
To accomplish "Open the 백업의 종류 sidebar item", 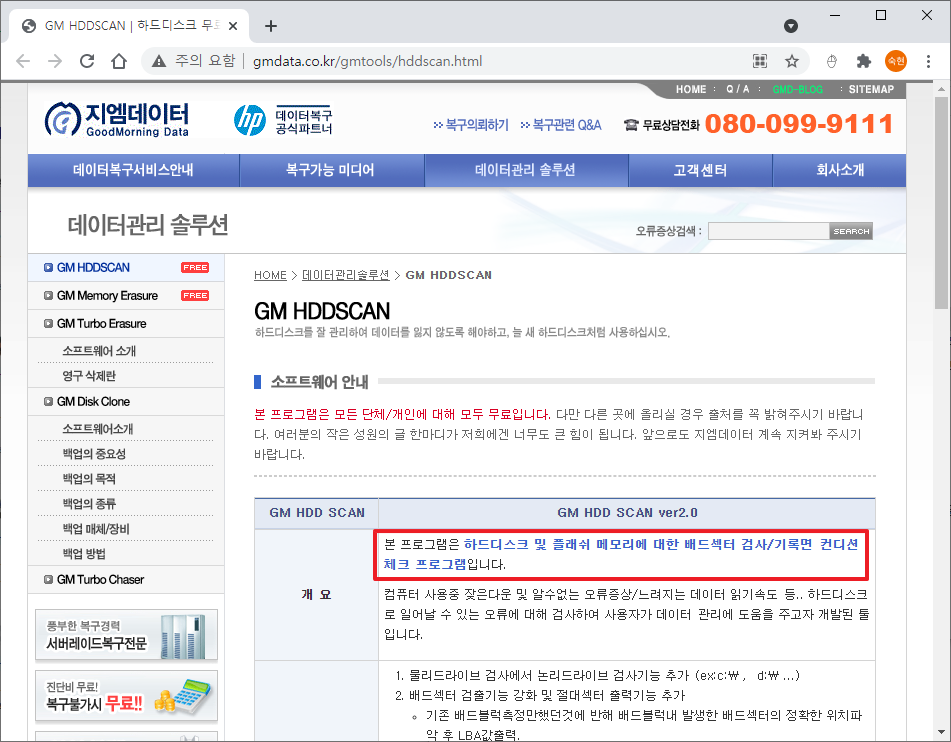I will point(89,504).
